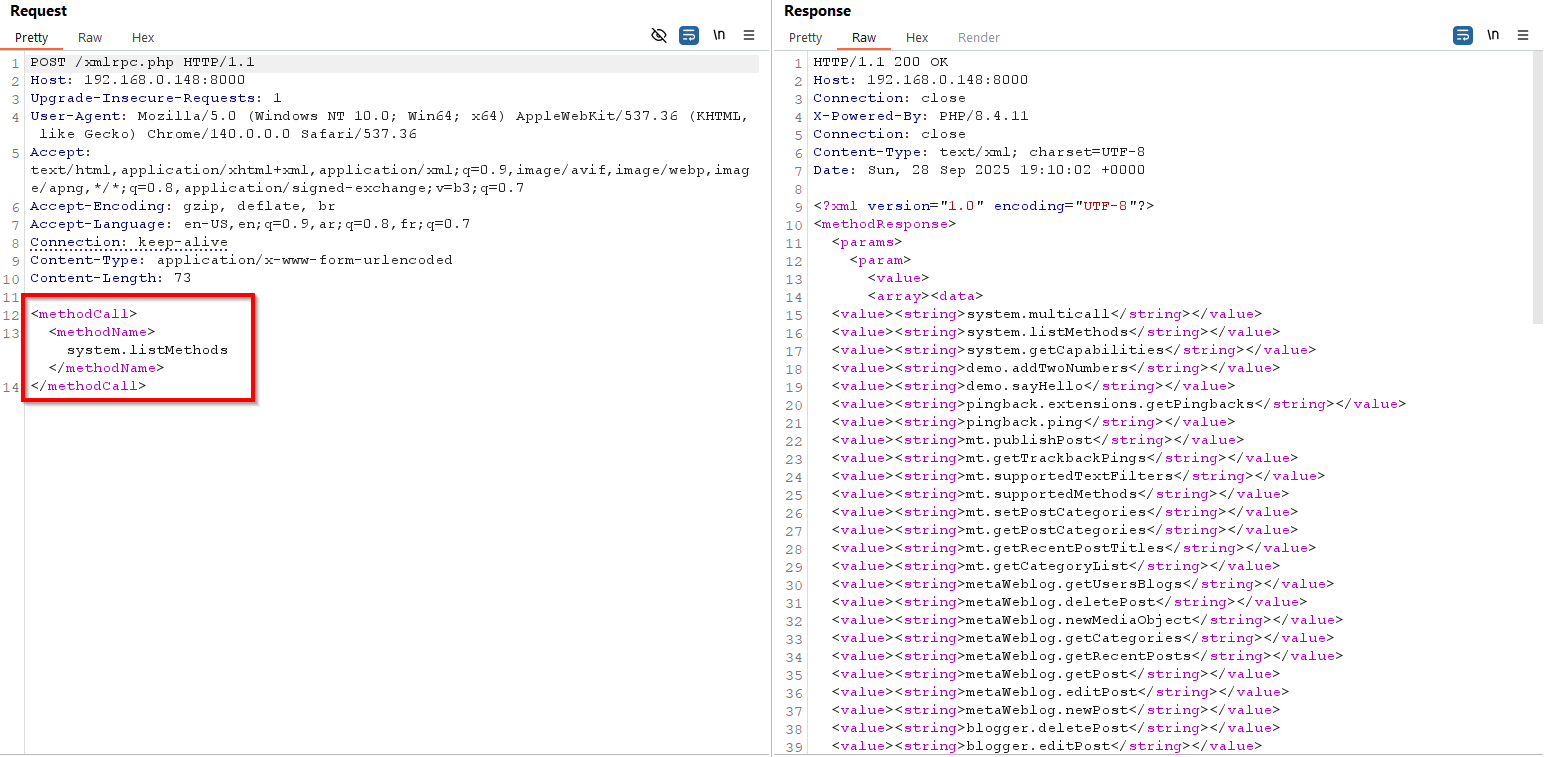The image size is (1544, 757).
Task: Place cursor on system.listMethods in the request body
Action: point(147,350)
